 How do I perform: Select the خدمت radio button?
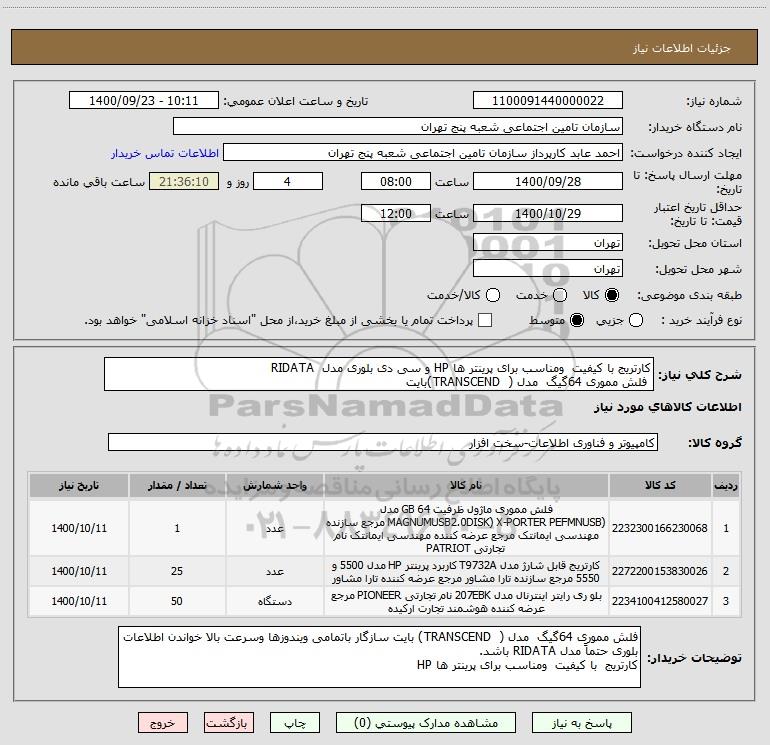[x=560, y=295]
